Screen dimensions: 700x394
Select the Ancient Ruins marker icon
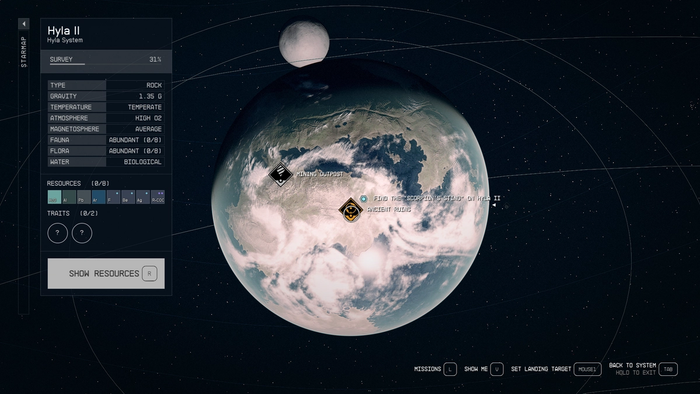(x=351, y=210)
